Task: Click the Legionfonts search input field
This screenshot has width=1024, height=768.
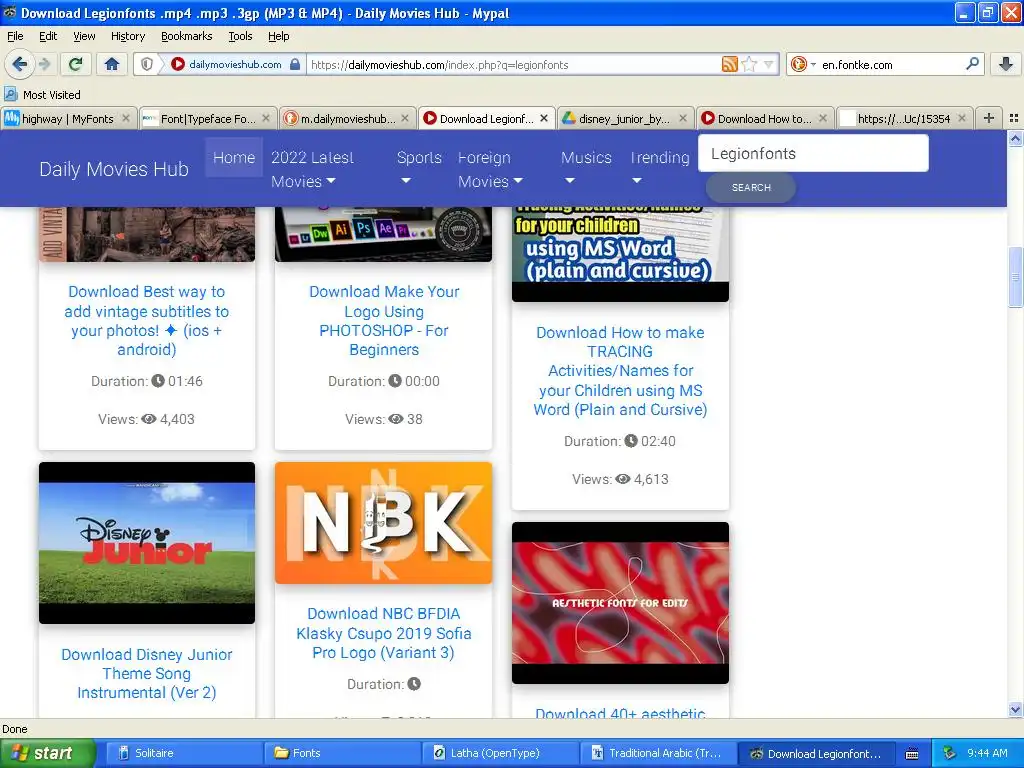Action: coord(813,153)
